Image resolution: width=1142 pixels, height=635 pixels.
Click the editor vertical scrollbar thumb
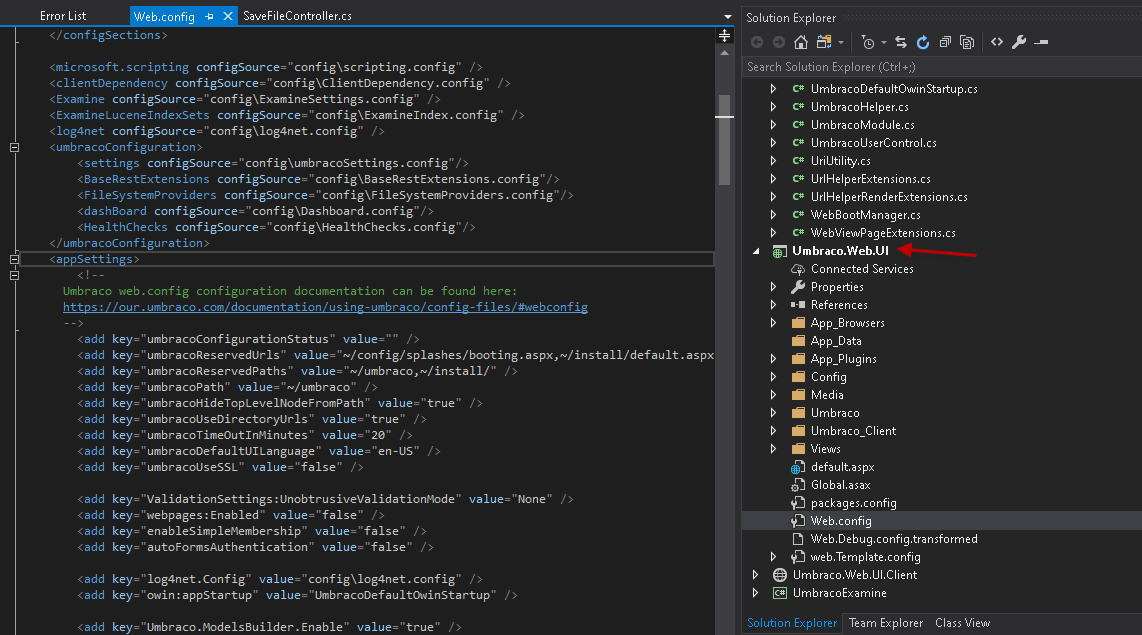pos(725,140)
